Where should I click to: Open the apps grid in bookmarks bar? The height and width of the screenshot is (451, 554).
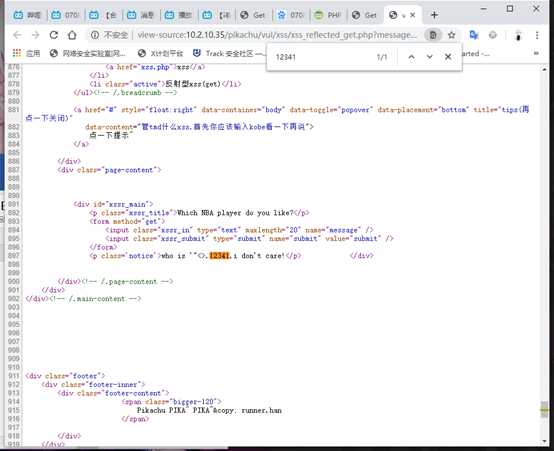coord(16,53)
